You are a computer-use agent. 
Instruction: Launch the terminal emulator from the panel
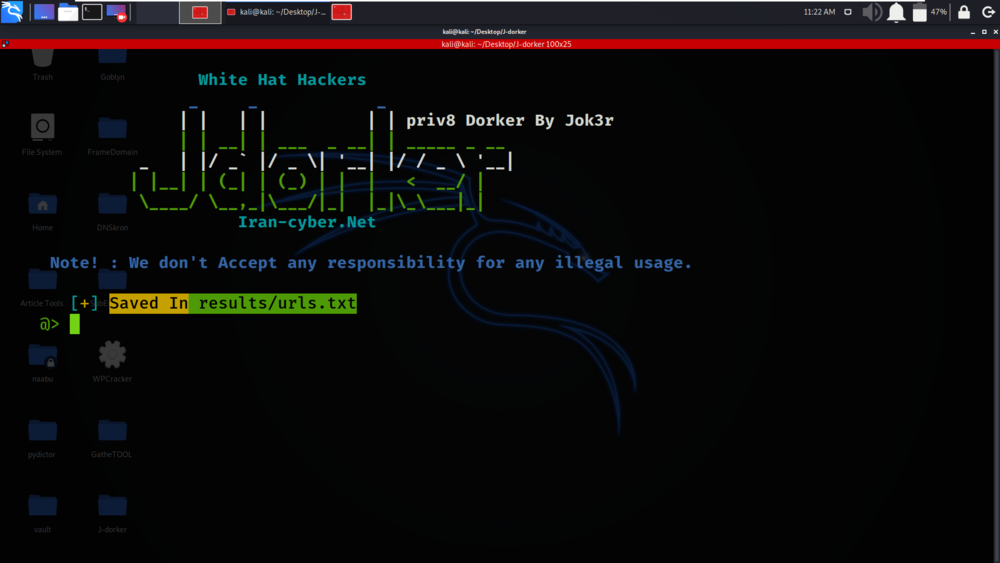pos(92,11)
